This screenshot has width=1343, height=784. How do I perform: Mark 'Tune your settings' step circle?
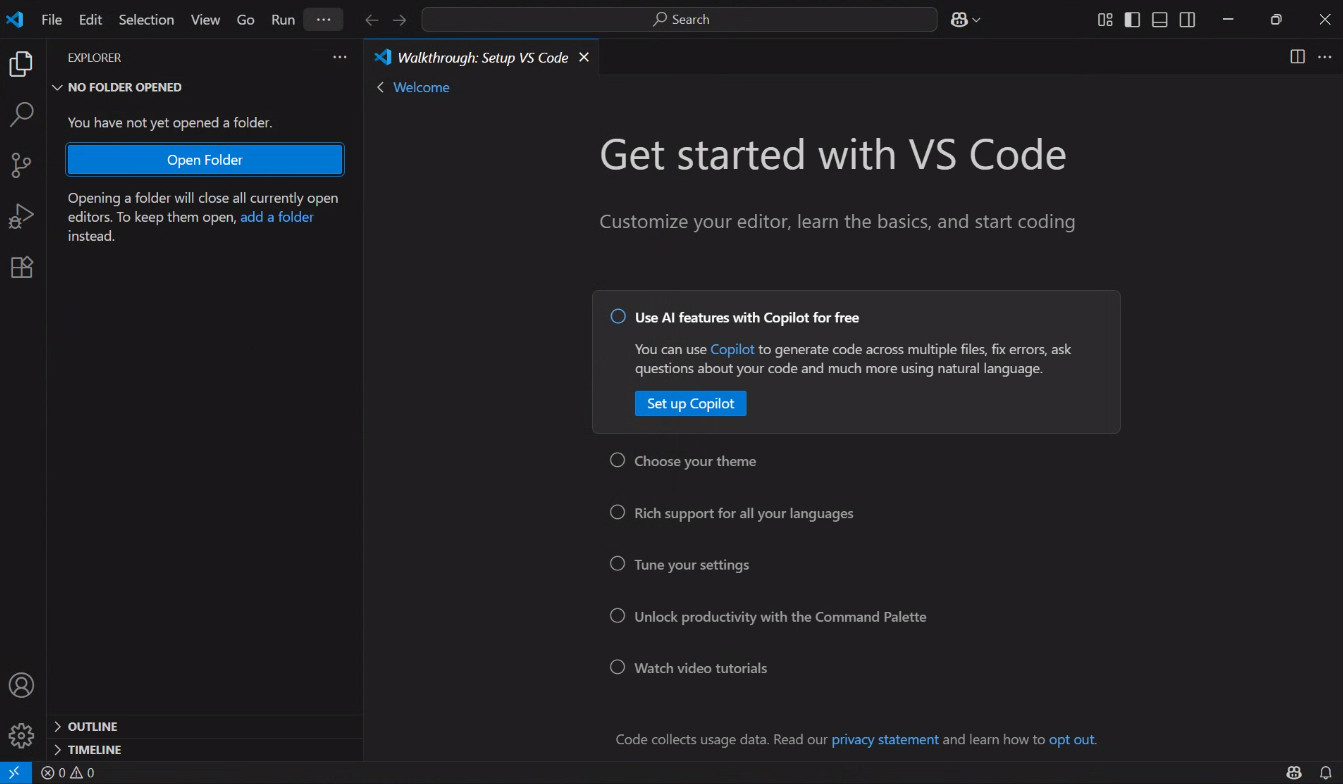[x=618, y=564]
